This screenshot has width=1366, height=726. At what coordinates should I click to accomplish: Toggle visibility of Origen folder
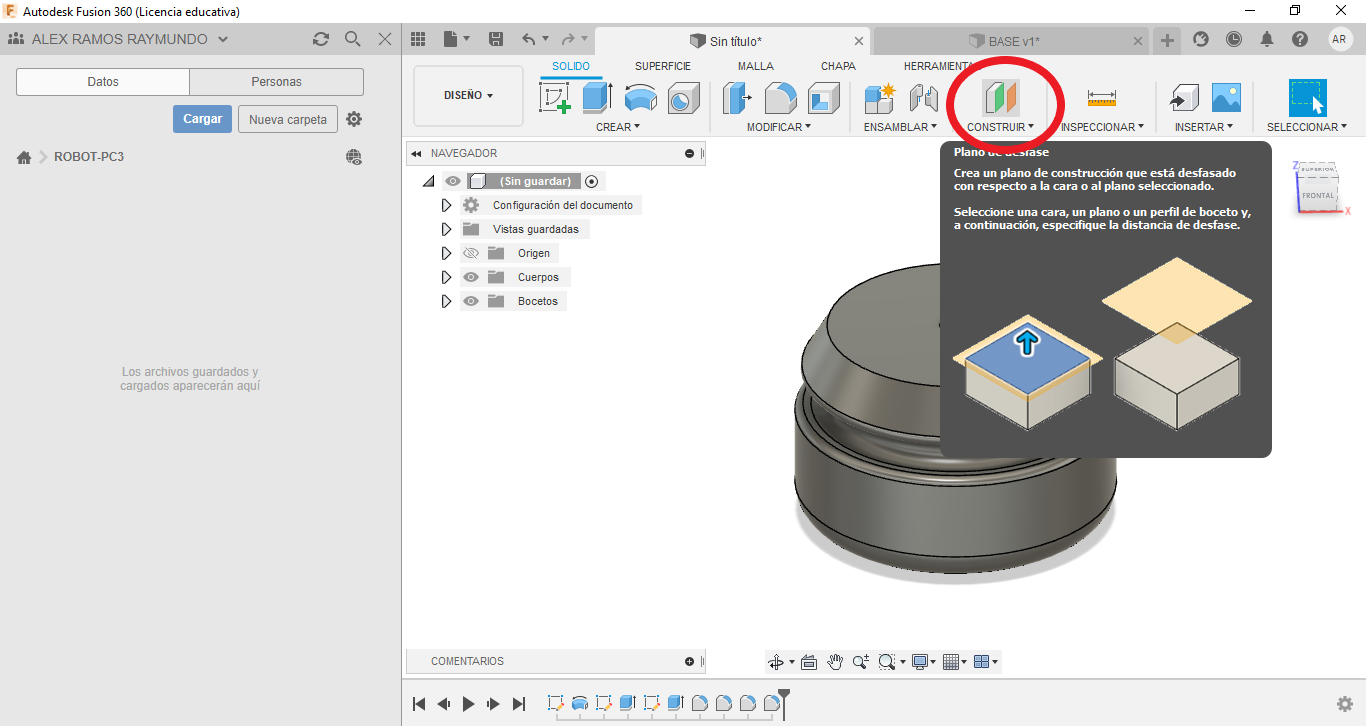[x=471, y=253]
